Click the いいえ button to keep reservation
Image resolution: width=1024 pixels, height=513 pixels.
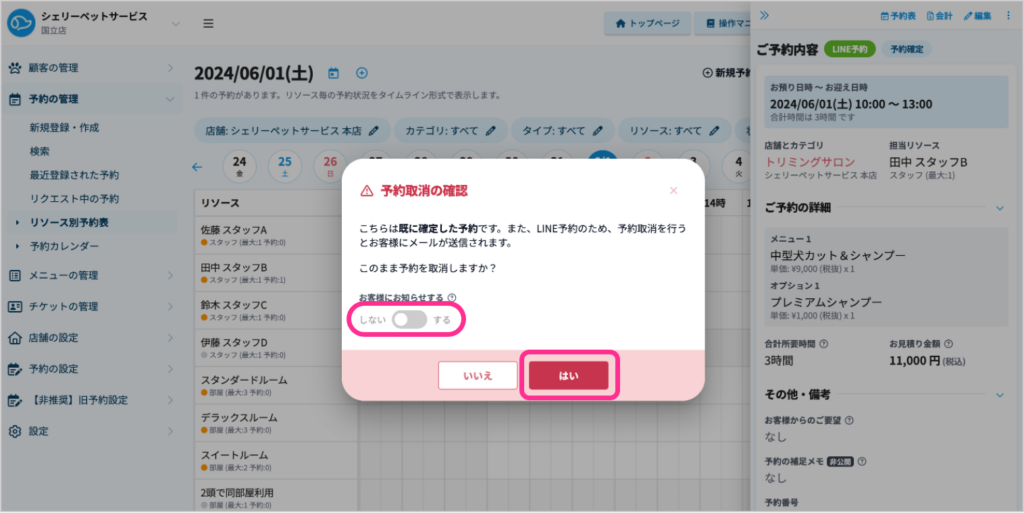coord(478,375)
